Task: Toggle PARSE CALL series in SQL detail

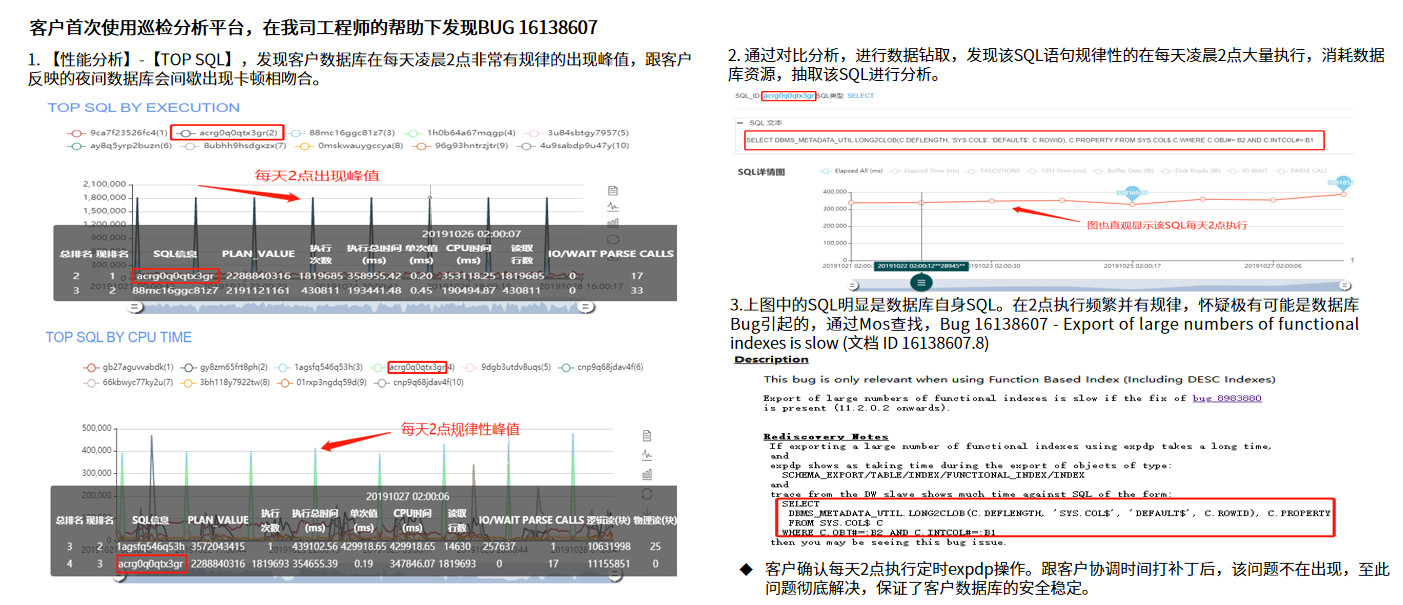Action: click(1302, 171)
